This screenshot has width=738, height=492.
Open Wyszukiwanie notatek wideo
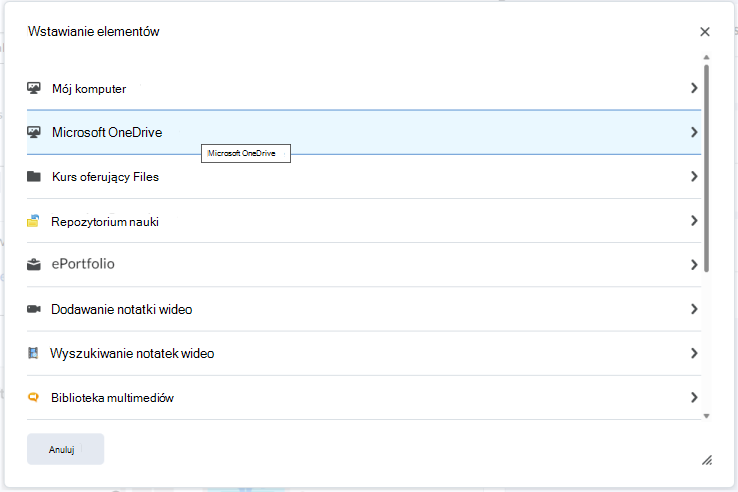pos(364,354)
